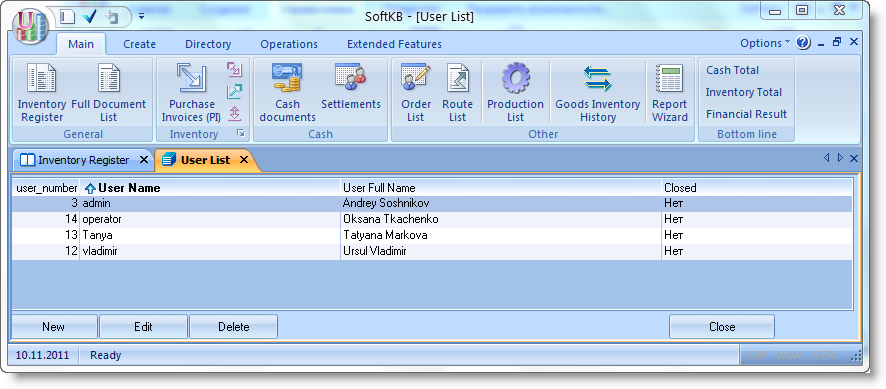Open Purchase Invoices (PI)

click(191, 92)
